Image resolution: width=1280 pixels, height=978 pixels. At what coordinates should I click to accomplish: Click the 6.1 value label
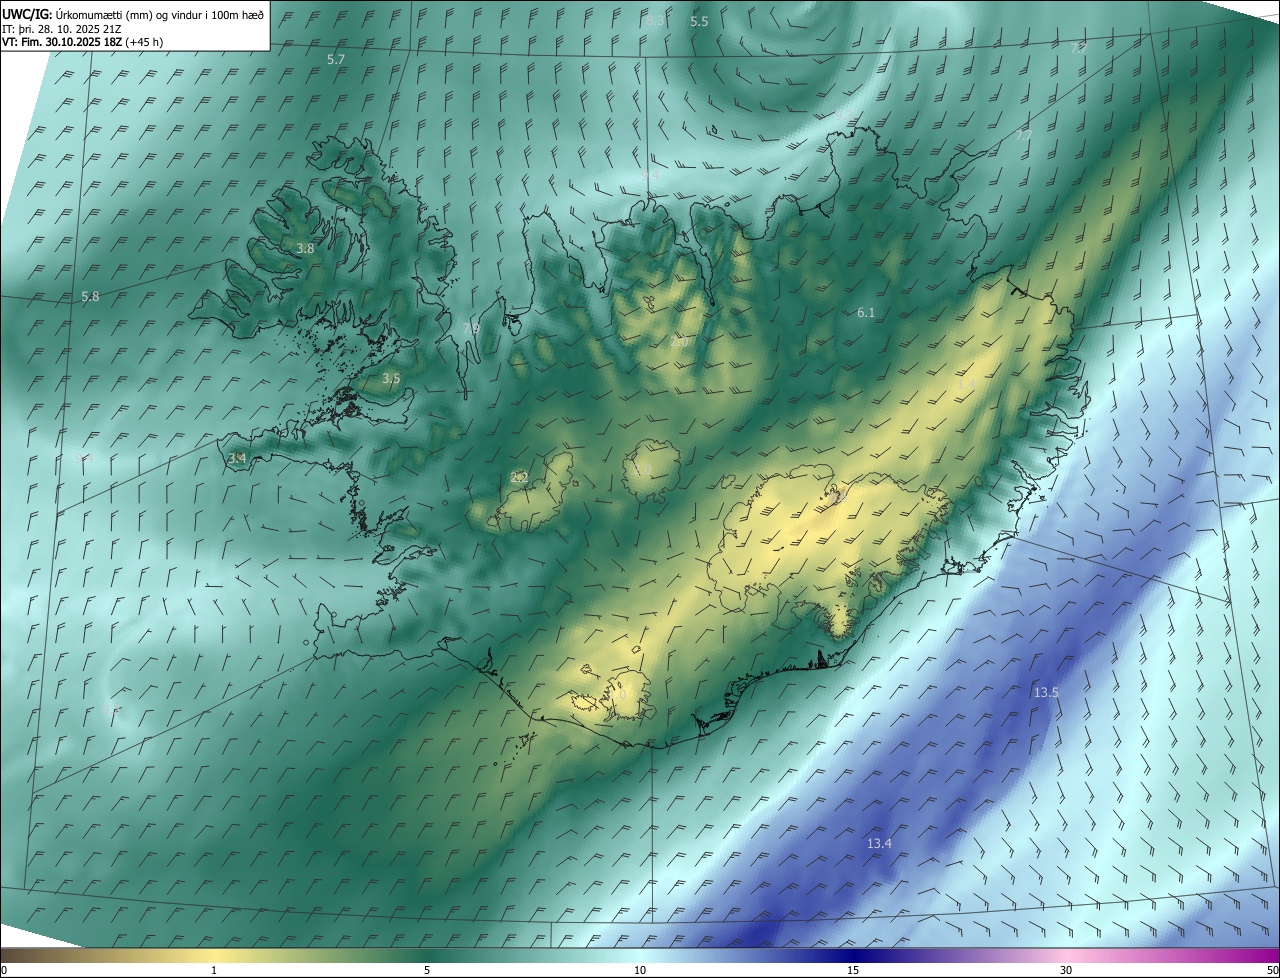click(866, 313)
